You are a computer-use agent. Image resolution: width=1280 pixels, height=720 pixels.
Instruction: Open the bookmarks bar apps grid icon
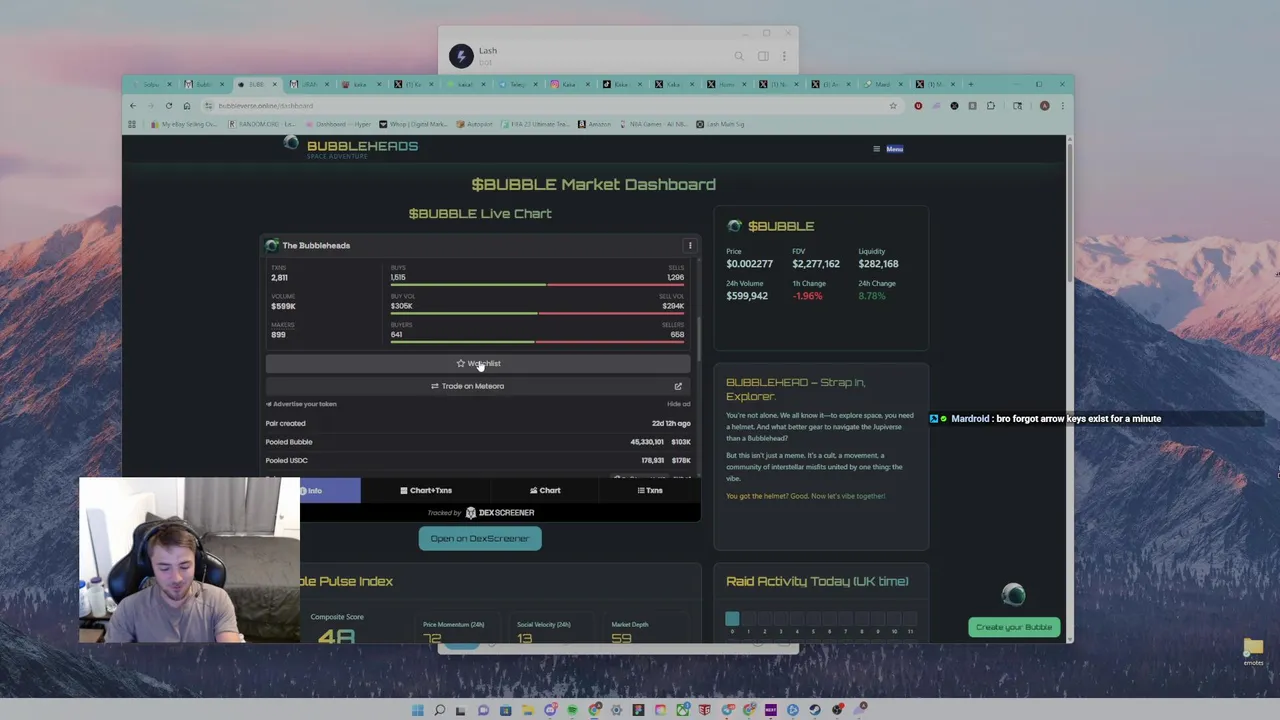tap(132, 124)
